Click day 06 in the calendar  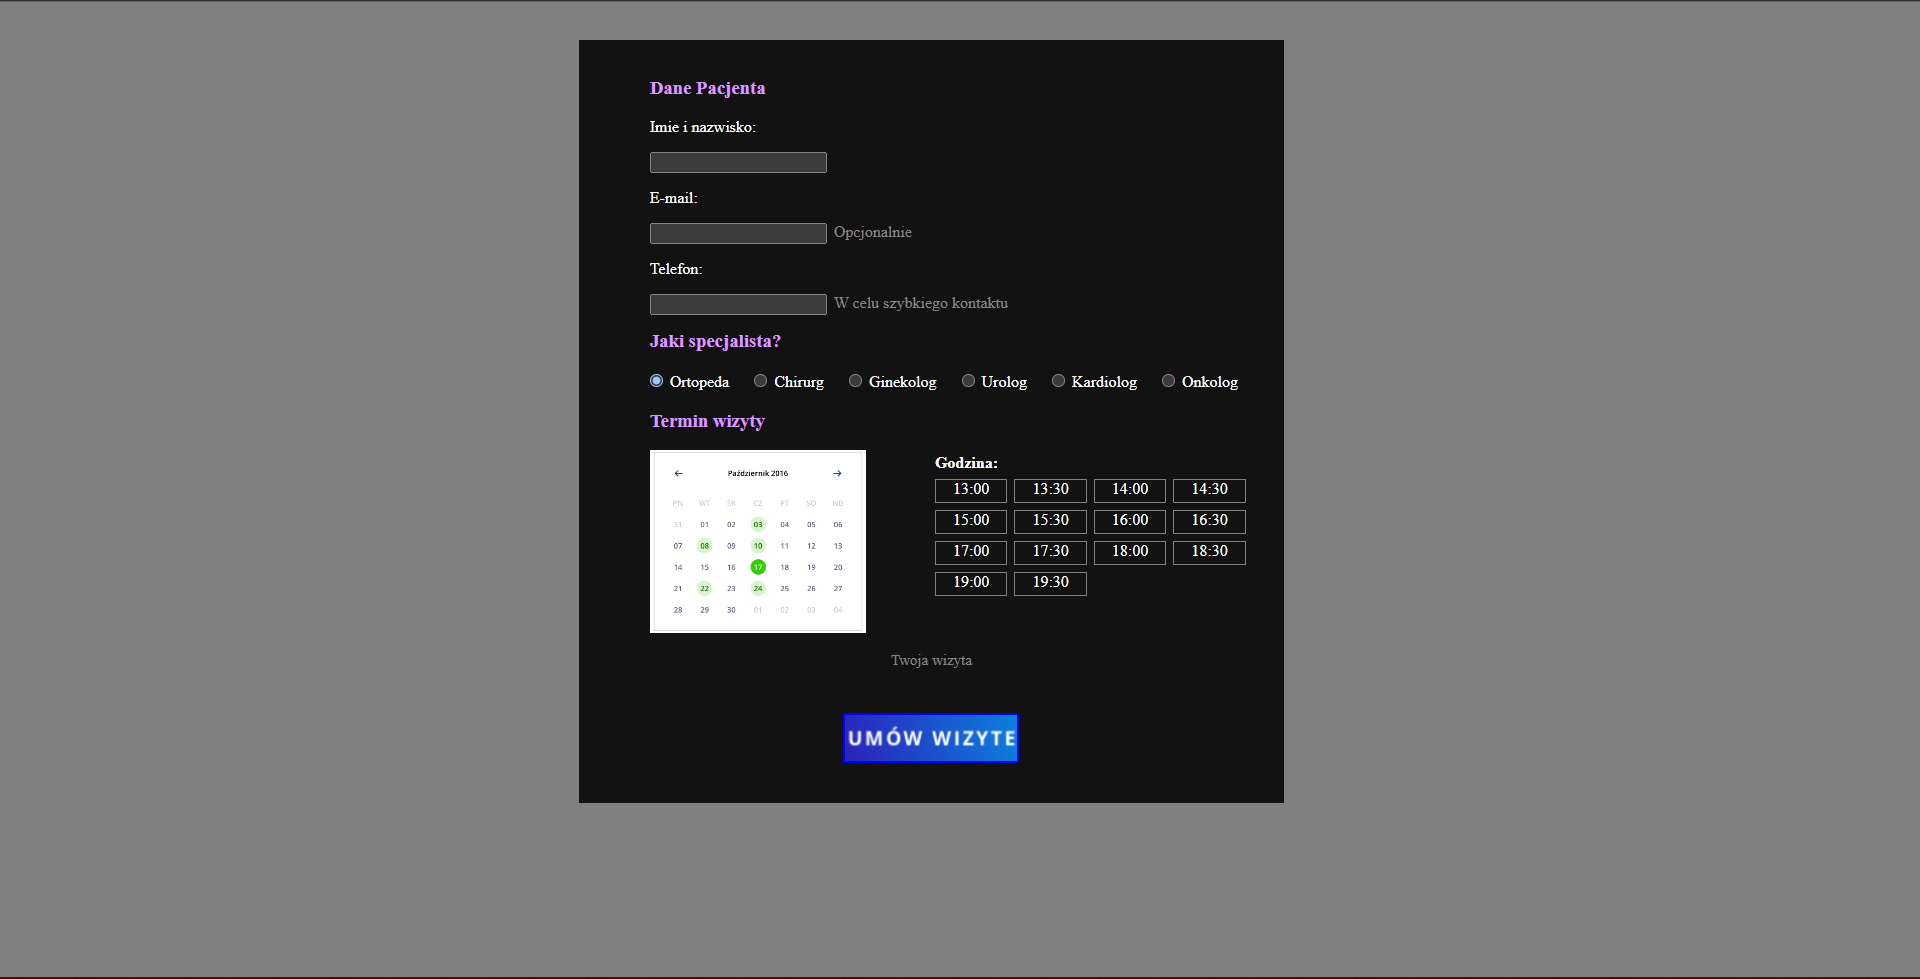pyautogui.click(x=838, y=524)
